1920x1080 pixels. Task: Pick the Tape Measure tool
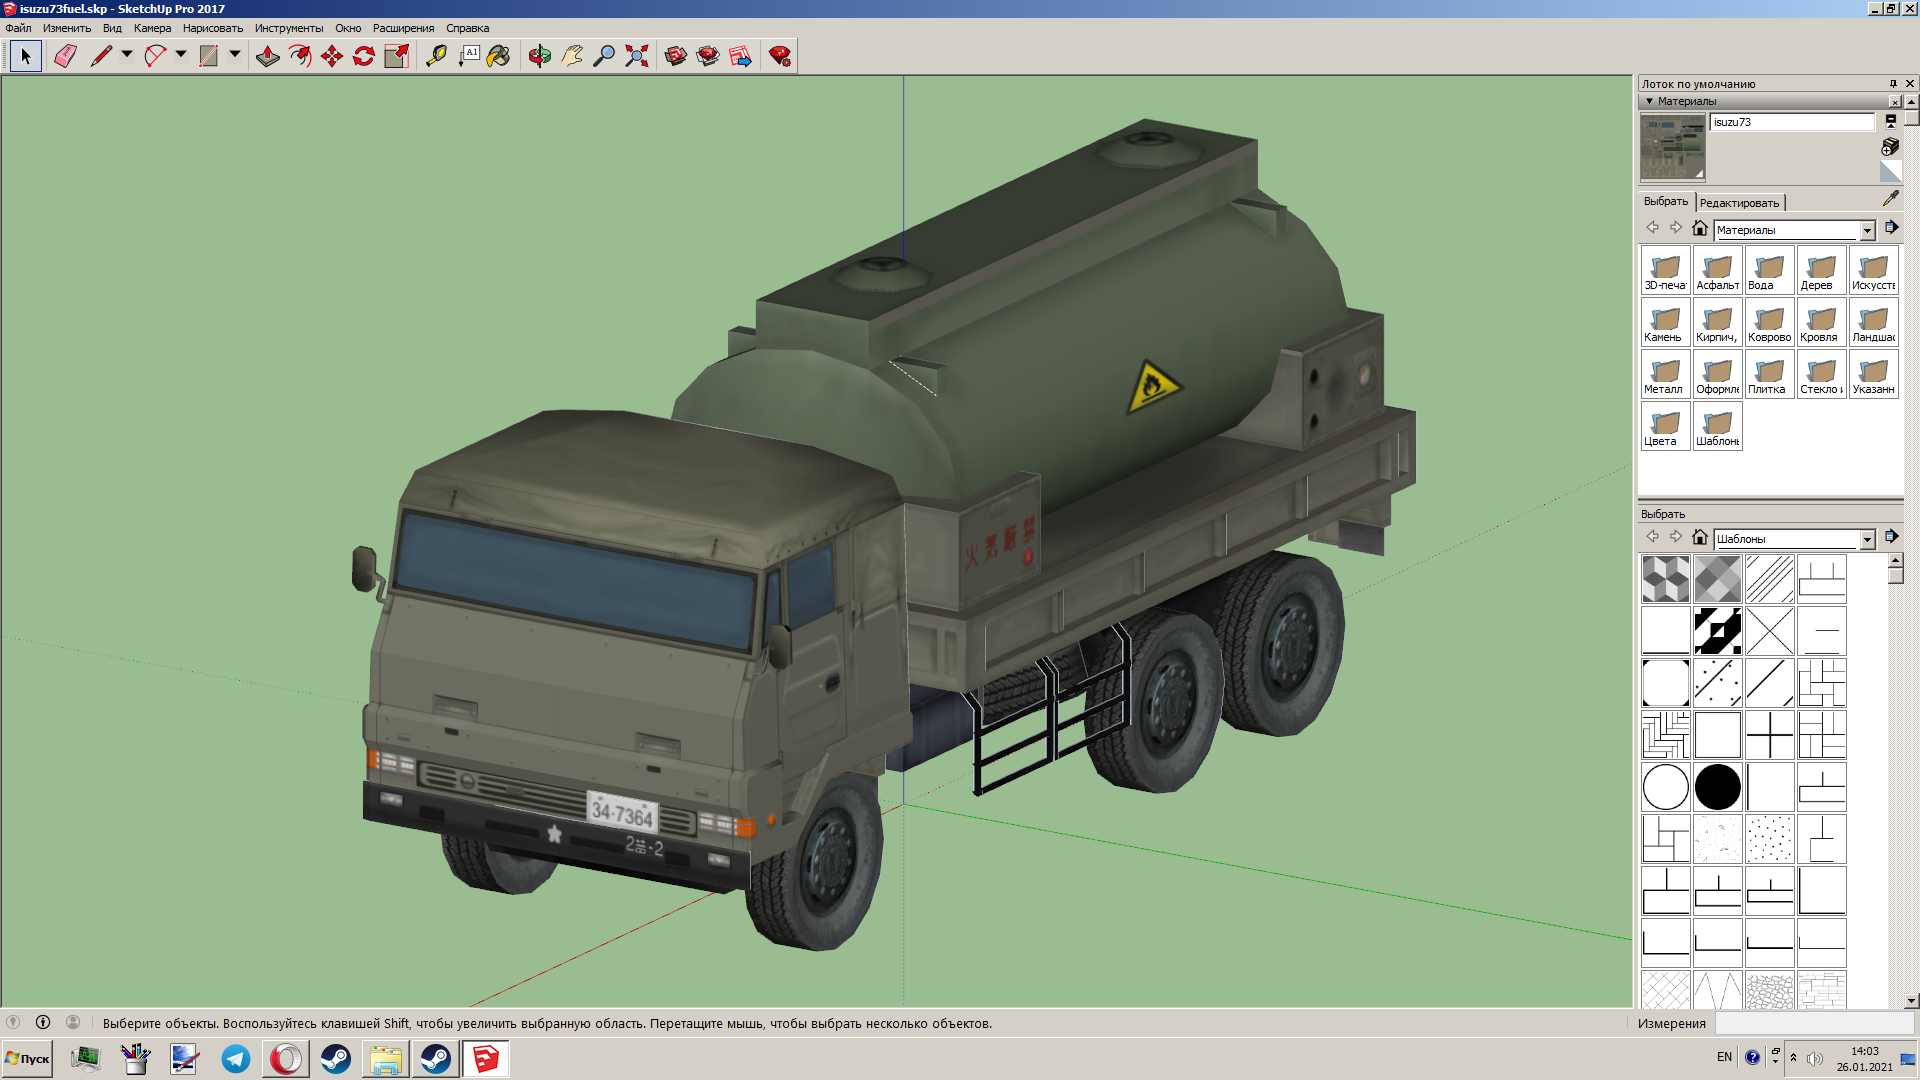[436, 56]
